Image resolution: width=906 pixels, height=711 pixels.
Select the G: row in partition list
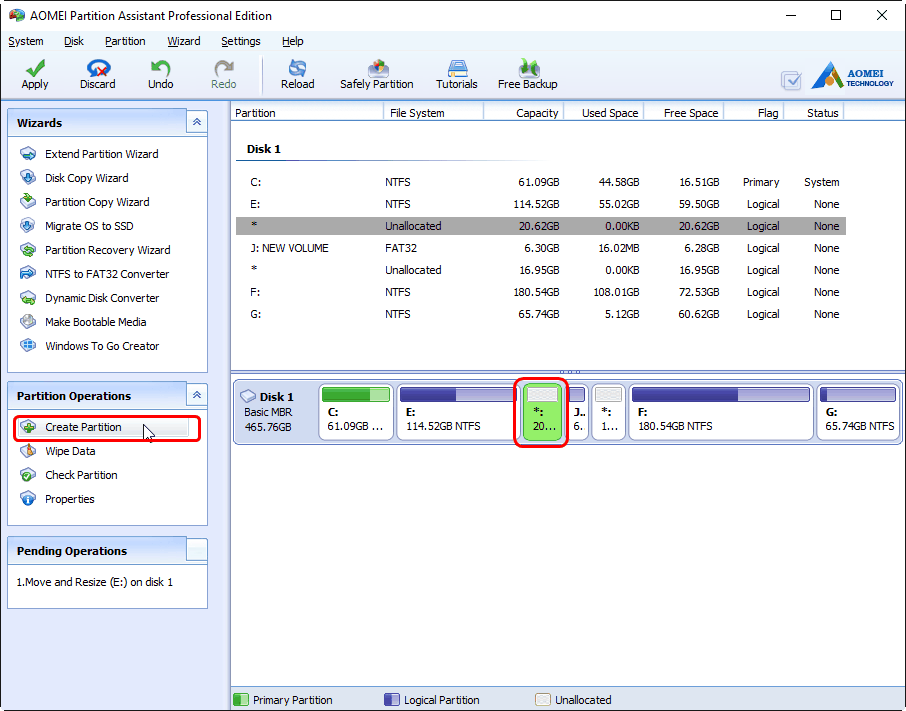point(541,314)
